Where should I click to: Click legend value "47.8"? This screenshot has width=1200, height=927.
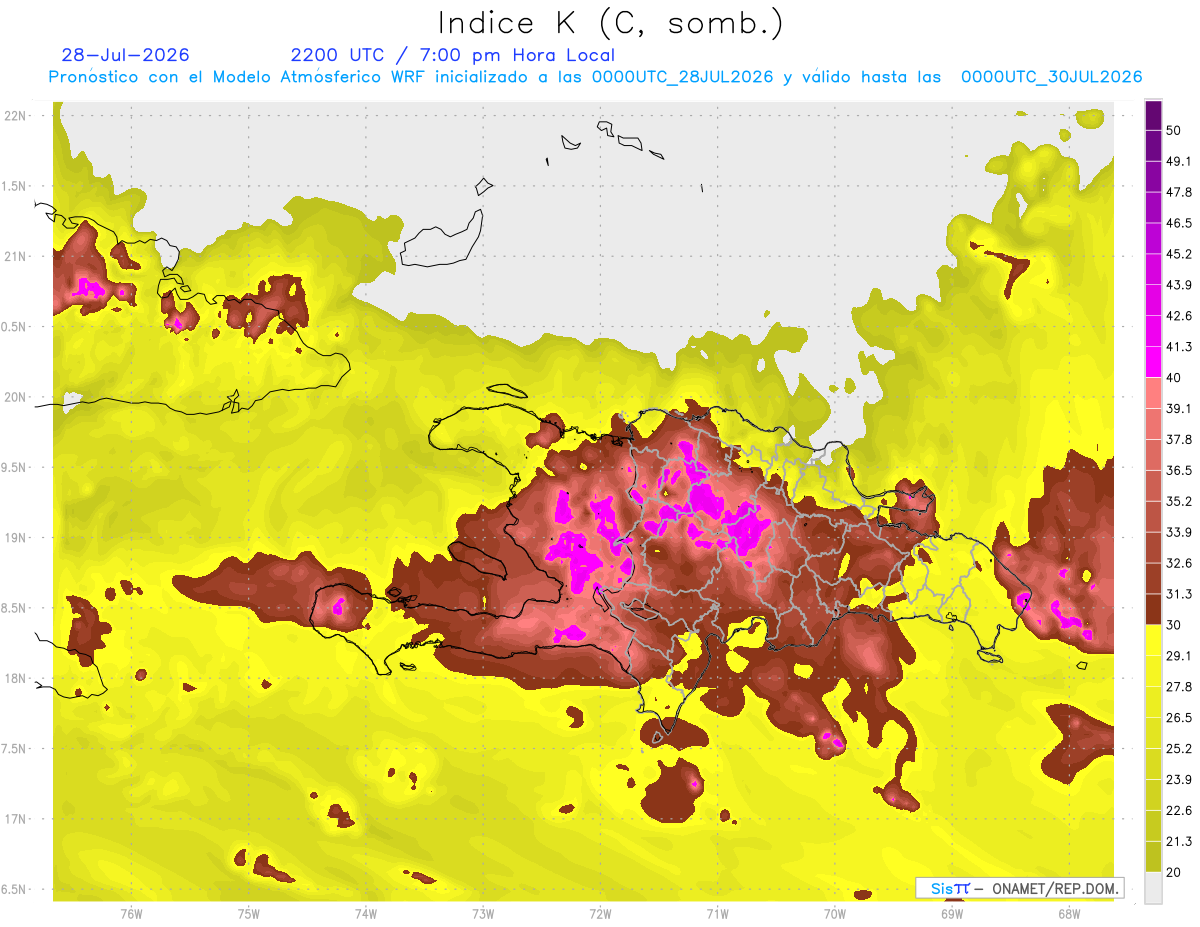[1178, 192]
